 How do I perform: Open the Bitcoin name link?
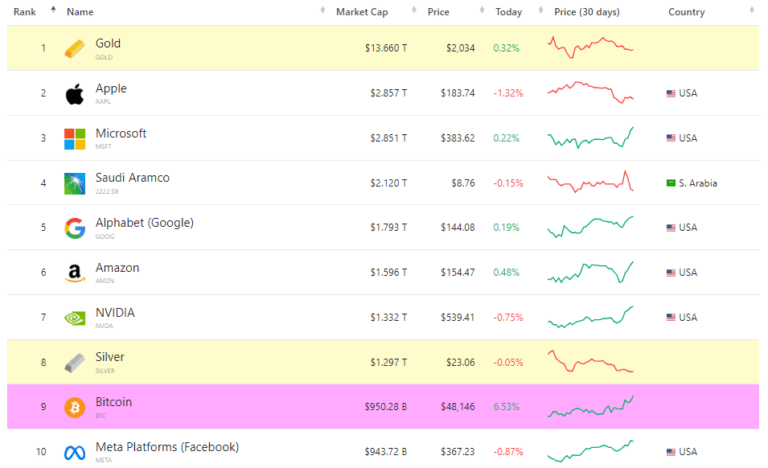point(113,402)
